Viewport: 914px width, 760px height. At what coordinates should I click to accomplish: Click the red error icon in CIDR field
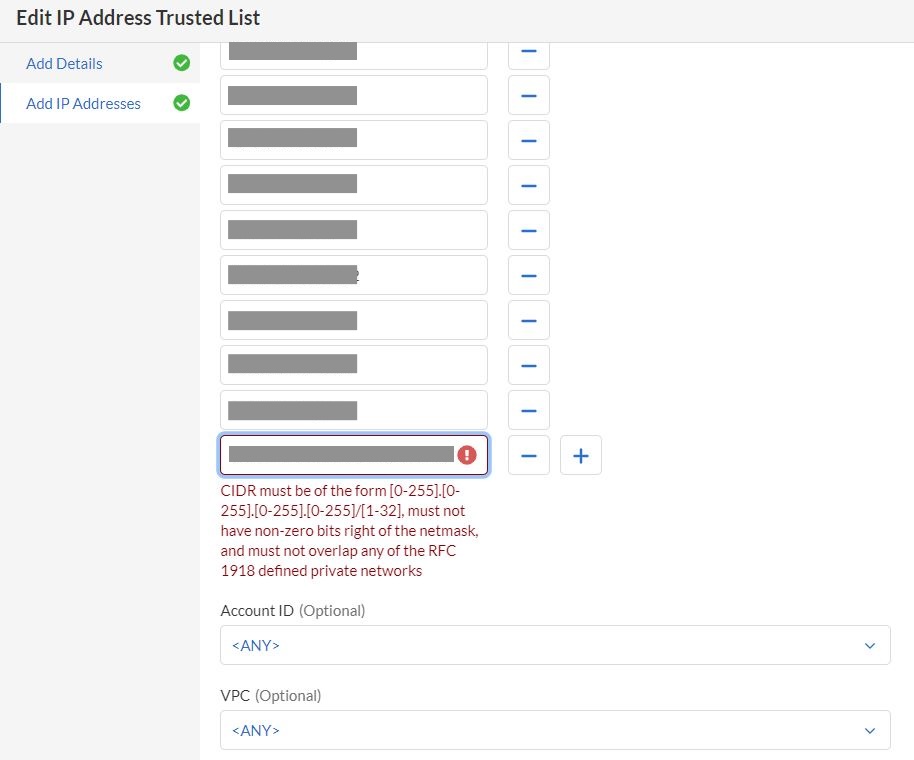(467, 455)
